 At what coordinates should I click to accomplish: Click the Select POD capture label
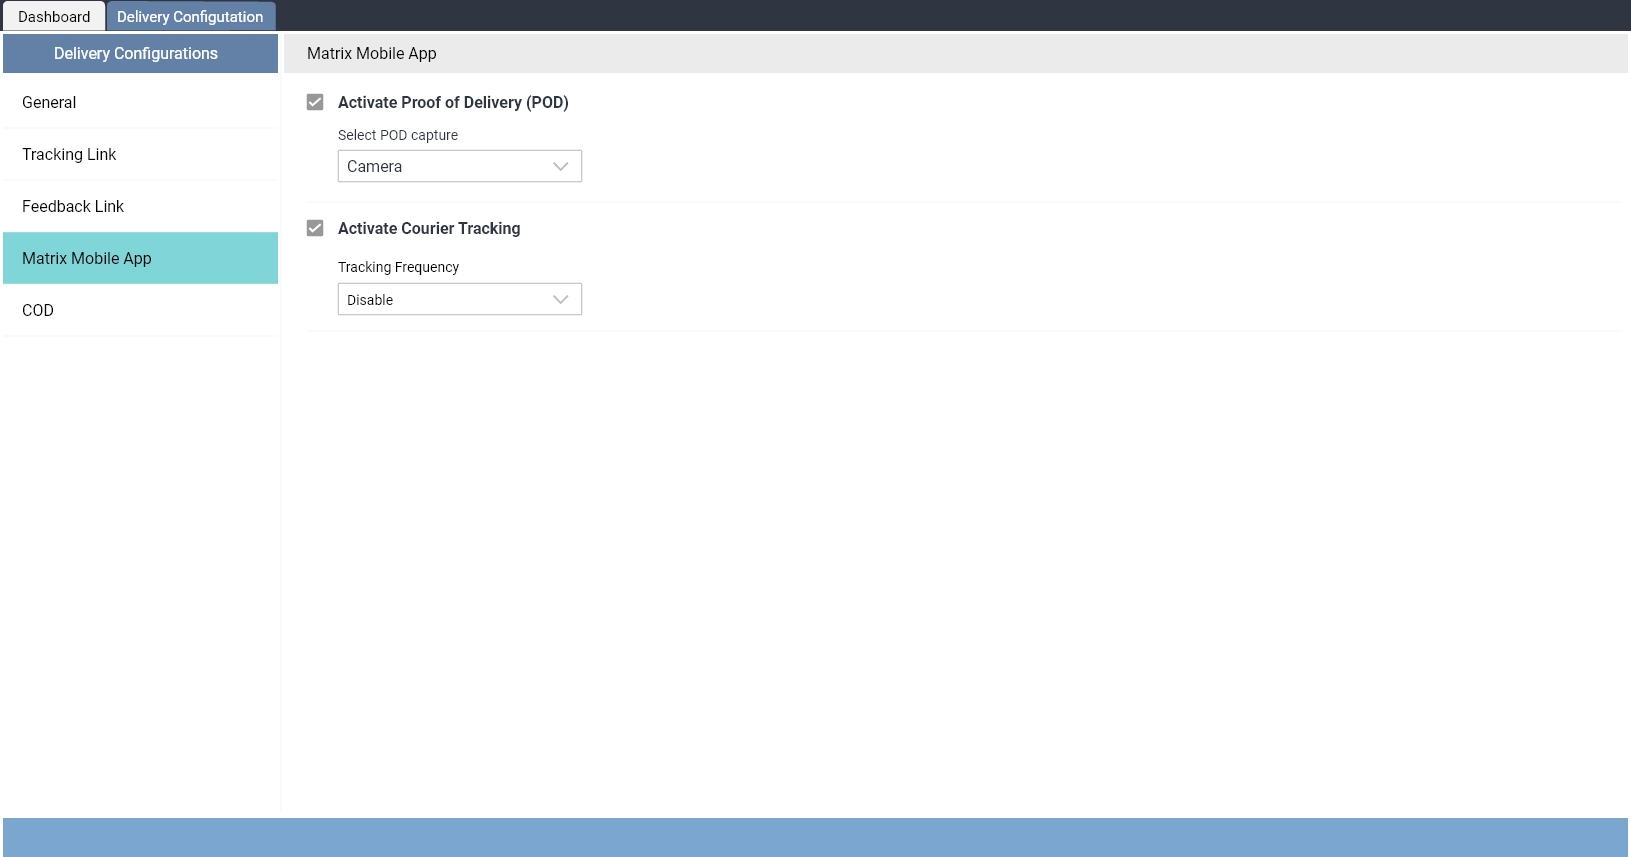coord(398,135)
